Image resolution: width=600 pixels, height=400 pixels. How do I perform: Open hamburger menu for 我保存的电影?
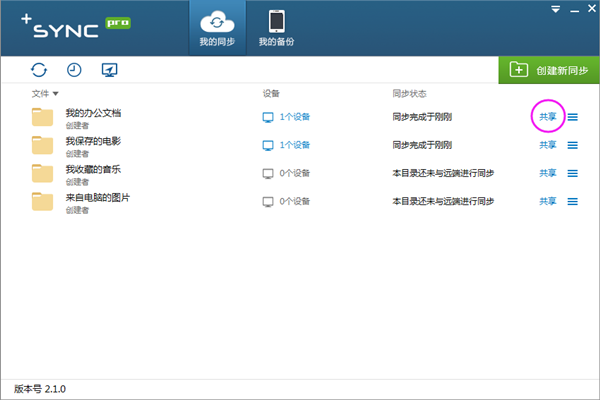pos(573,145)
